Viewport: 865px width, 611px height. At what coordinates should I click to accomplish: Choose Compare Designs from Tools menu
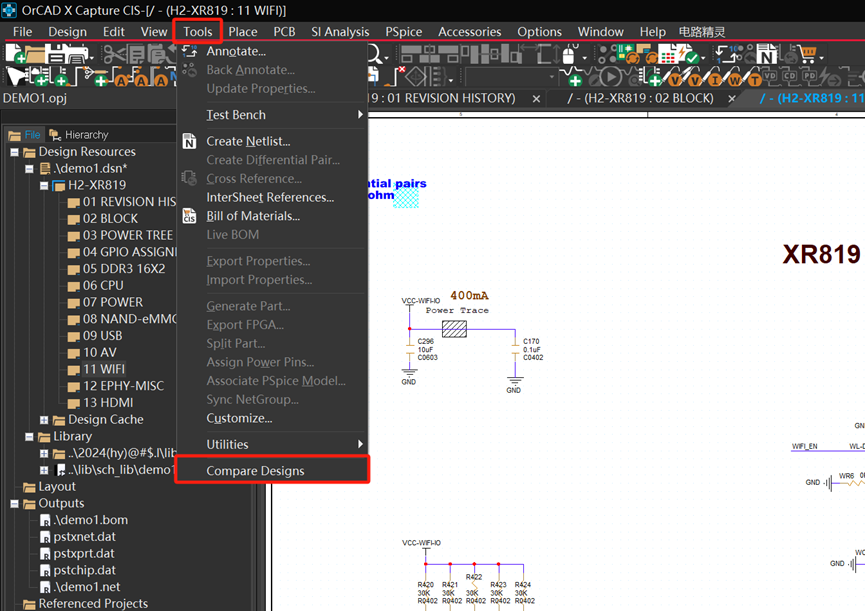pos(273,470)
